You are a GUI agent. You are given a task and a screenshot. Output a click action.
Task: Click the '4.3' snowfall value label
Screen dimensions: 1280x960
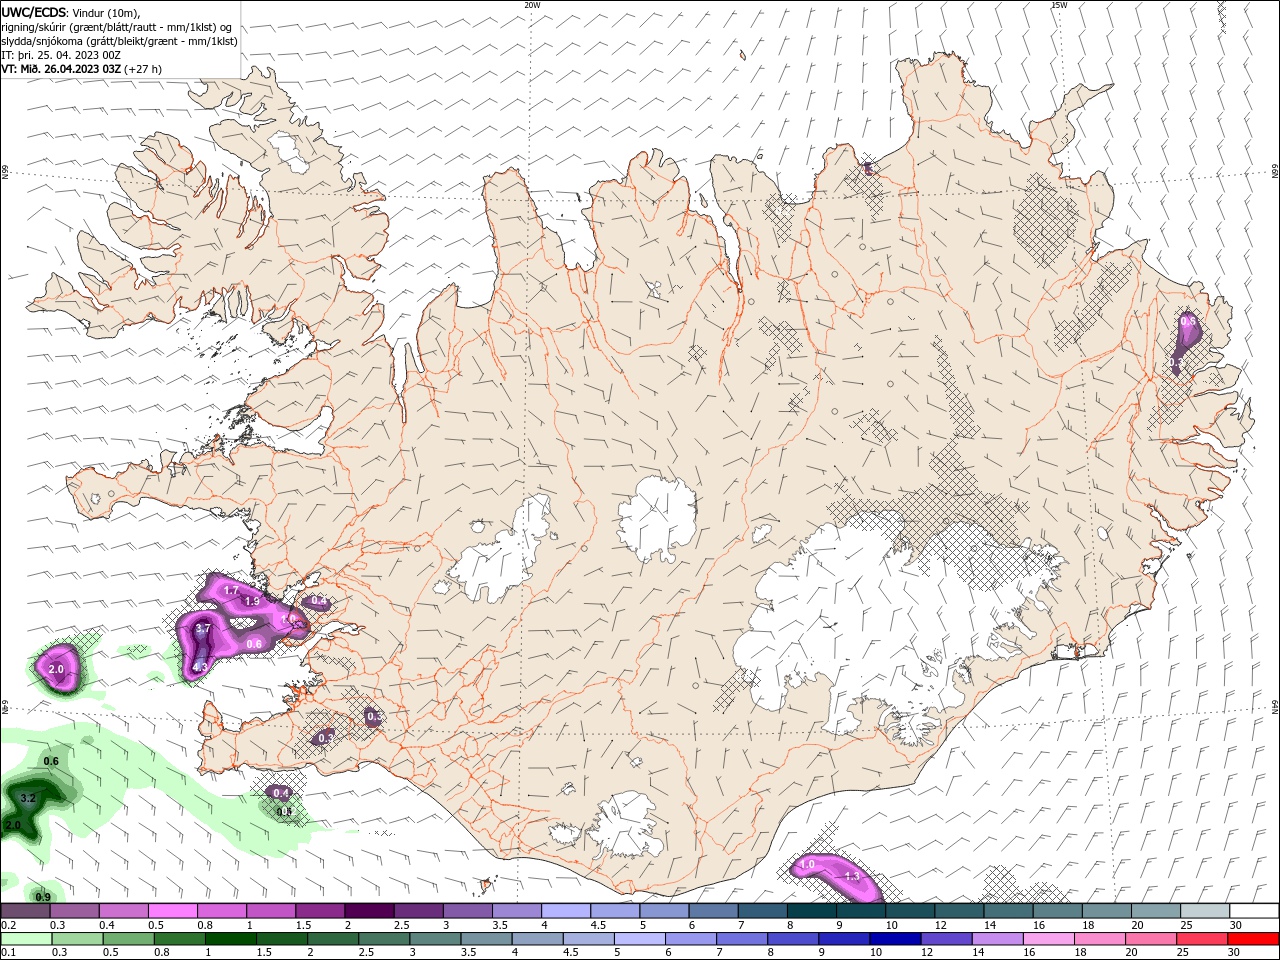pos(200,667)
